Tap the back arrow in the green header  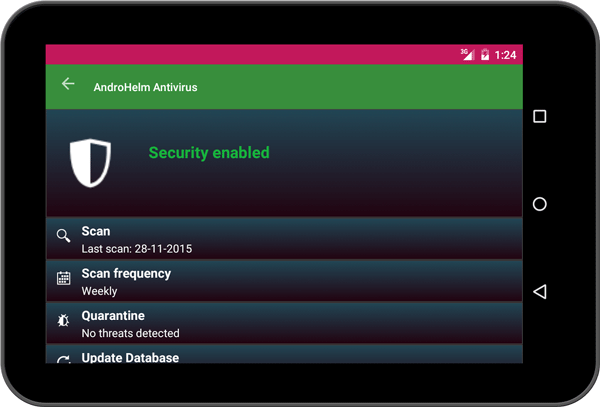[x=68, y=85]
